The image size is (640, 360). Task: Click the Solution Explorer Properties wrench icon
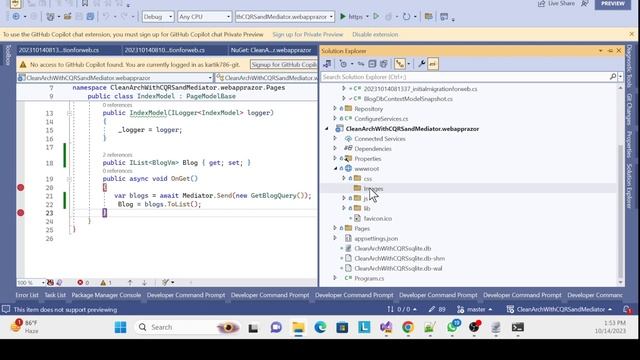coord(422,64)
